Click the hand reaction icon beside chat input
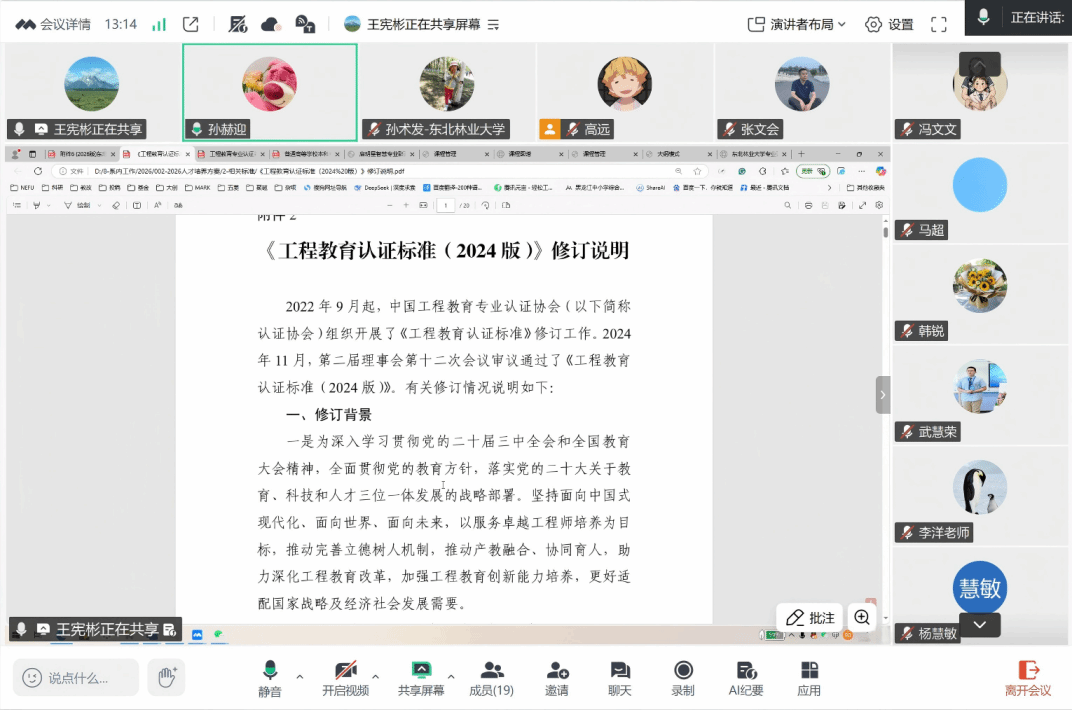Screen dimensions: 1072x710 167,677
